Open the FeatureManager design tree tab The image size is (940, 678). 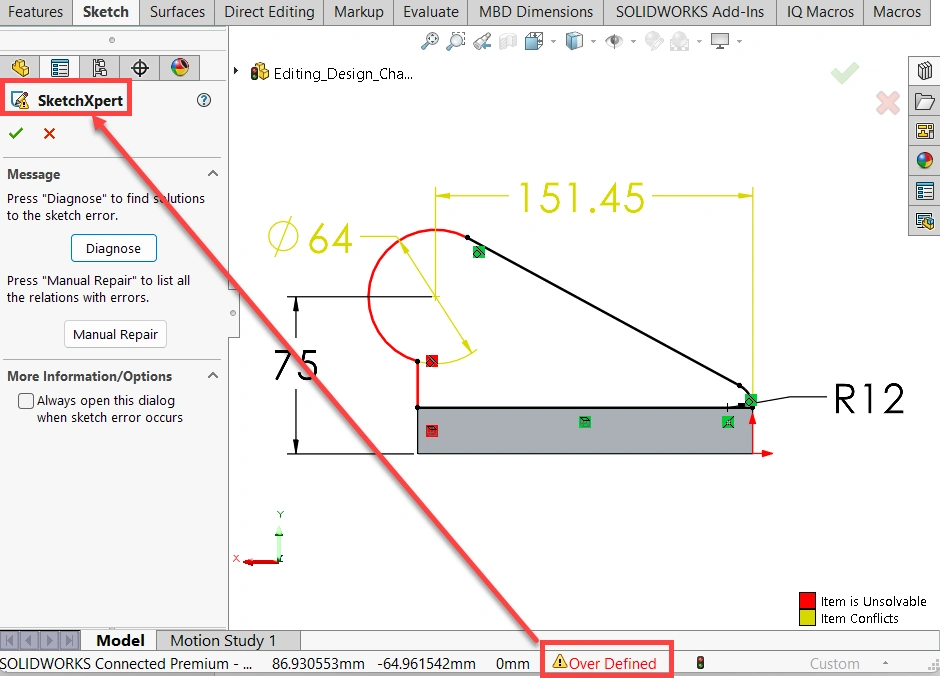[x=20, y=68]
